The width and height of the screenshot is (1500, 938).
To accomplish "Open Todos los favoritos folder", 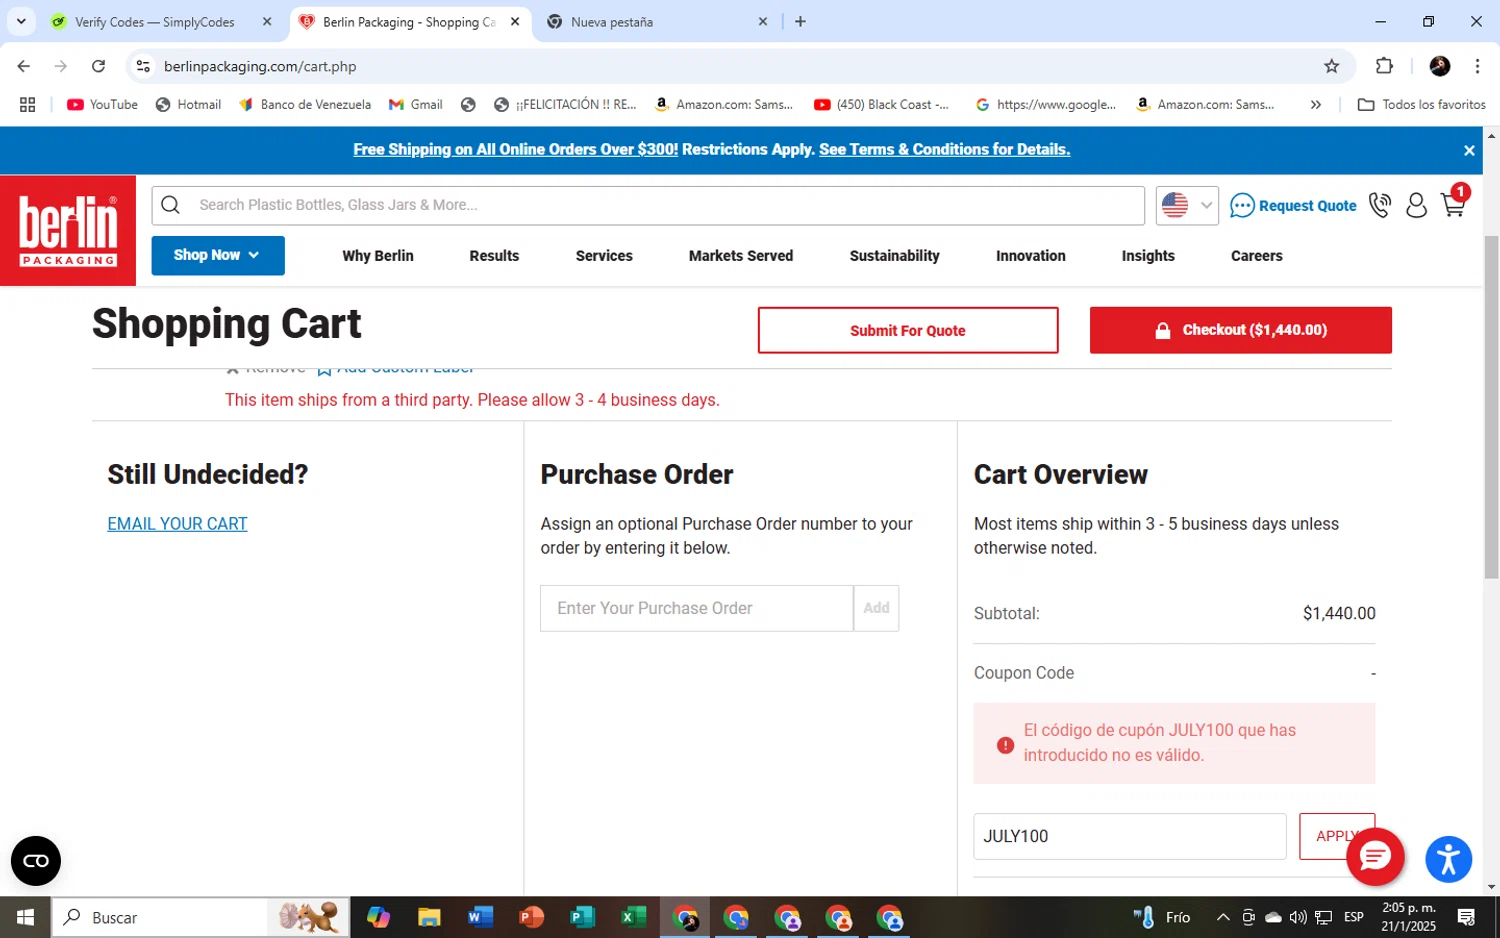I will click(1421, 104).
